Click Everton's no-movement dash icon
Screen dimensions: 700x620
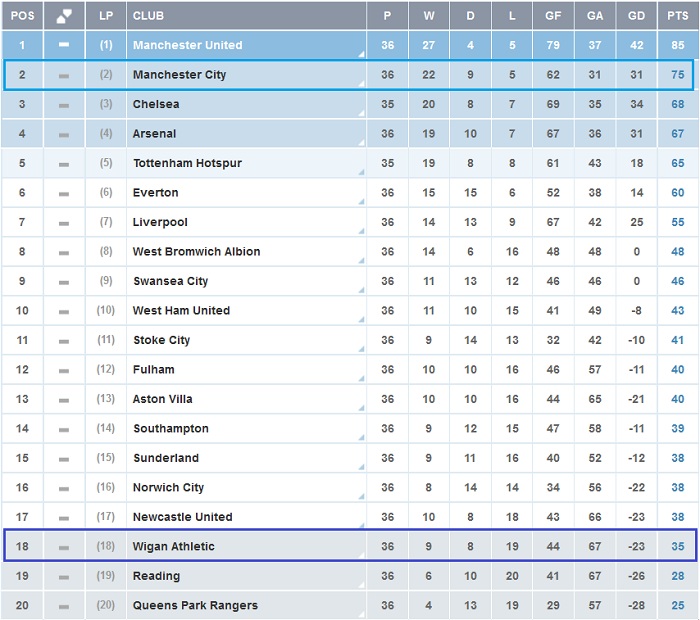[64, 193]
